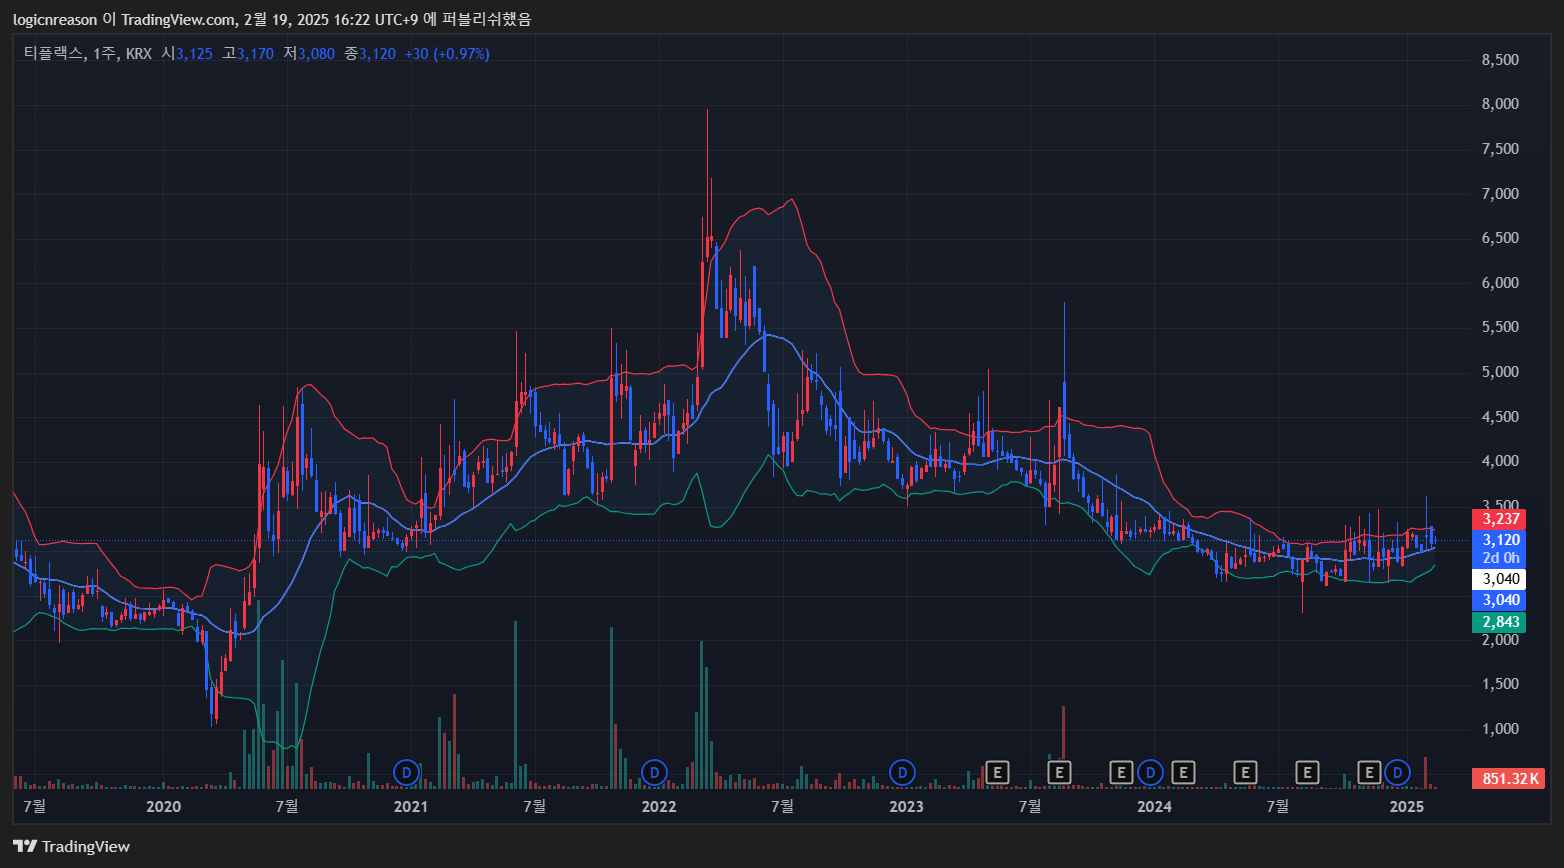1564x868 pixels.
Task: Click the D dividend marker near 2025
Action: coord(1397,772)
